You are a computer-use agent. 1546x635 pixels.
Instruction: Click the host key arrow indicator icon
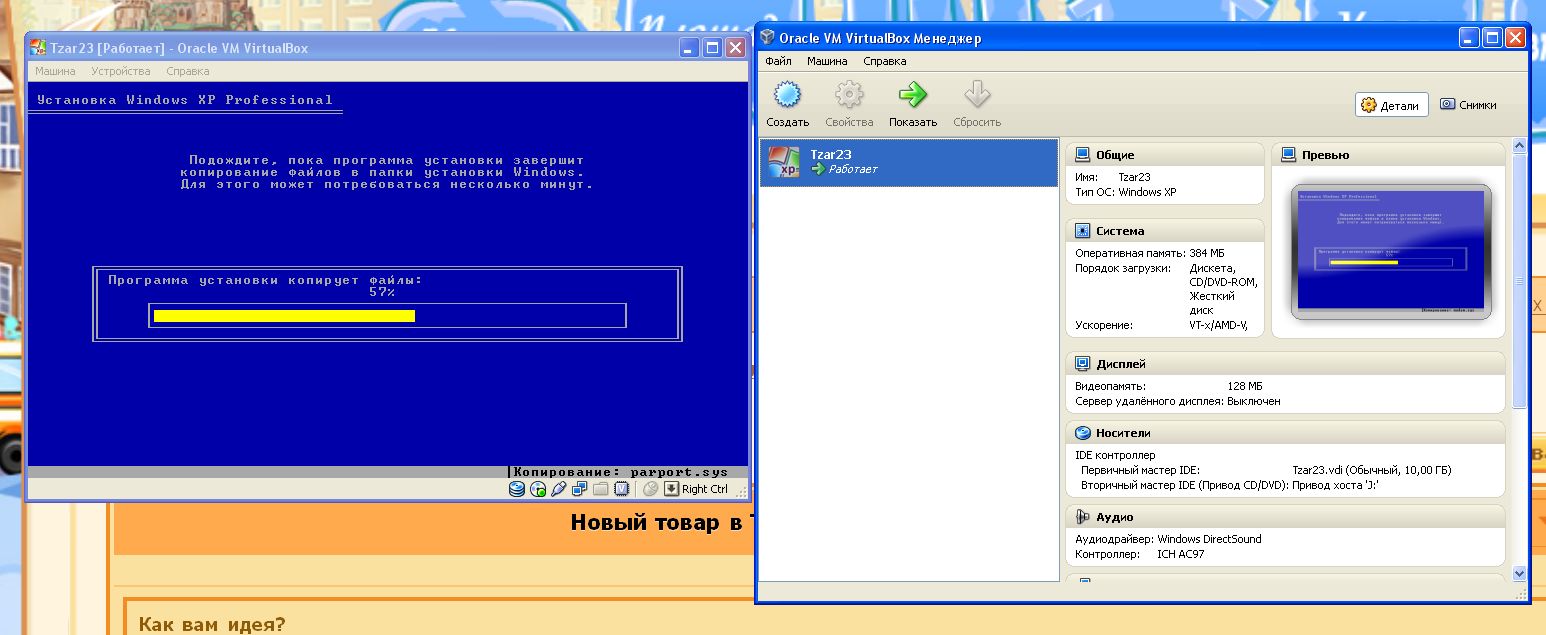point(672,489)
